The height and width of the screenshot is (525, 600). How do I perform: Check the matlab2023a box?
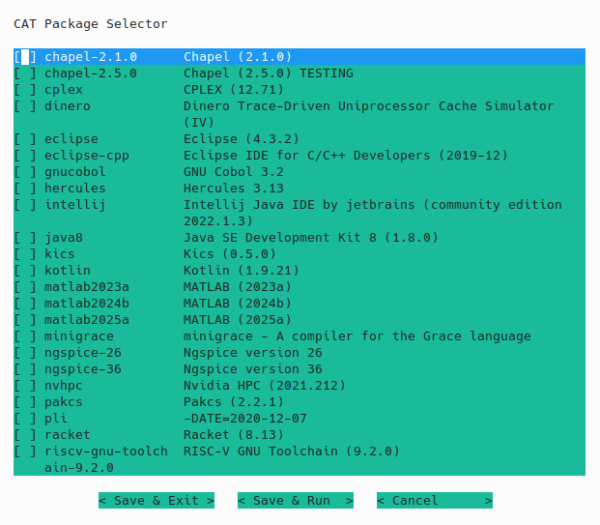tap(25, 287)
